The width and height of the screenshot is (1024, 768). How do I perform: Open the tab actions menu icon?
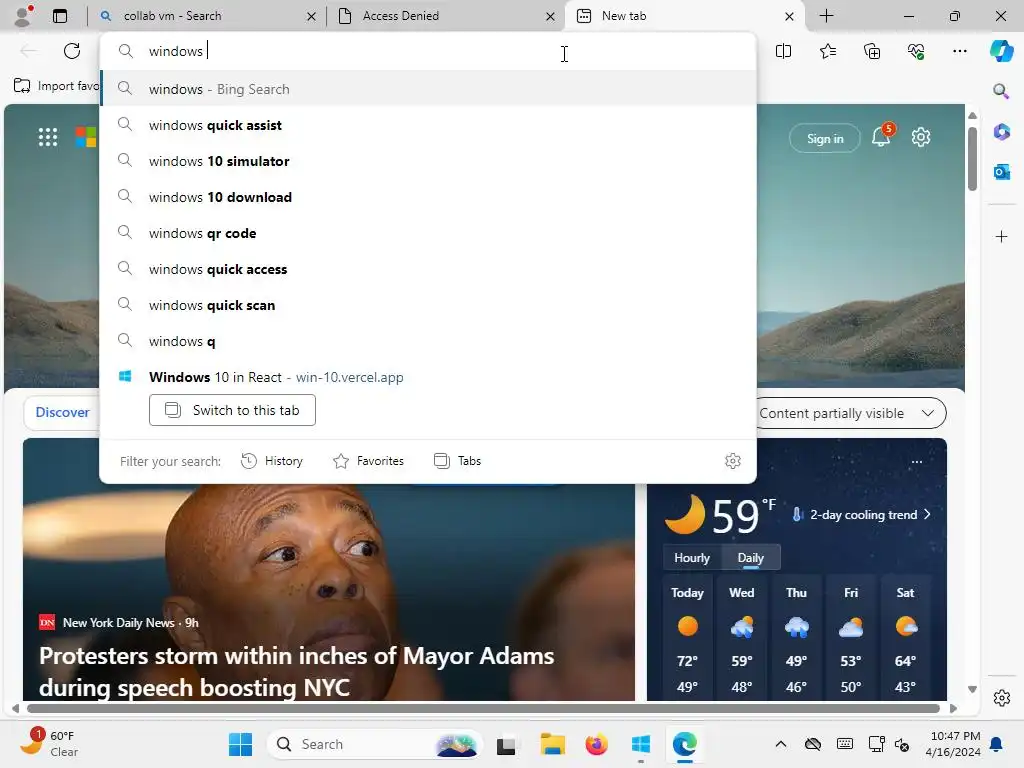[60, 16]
